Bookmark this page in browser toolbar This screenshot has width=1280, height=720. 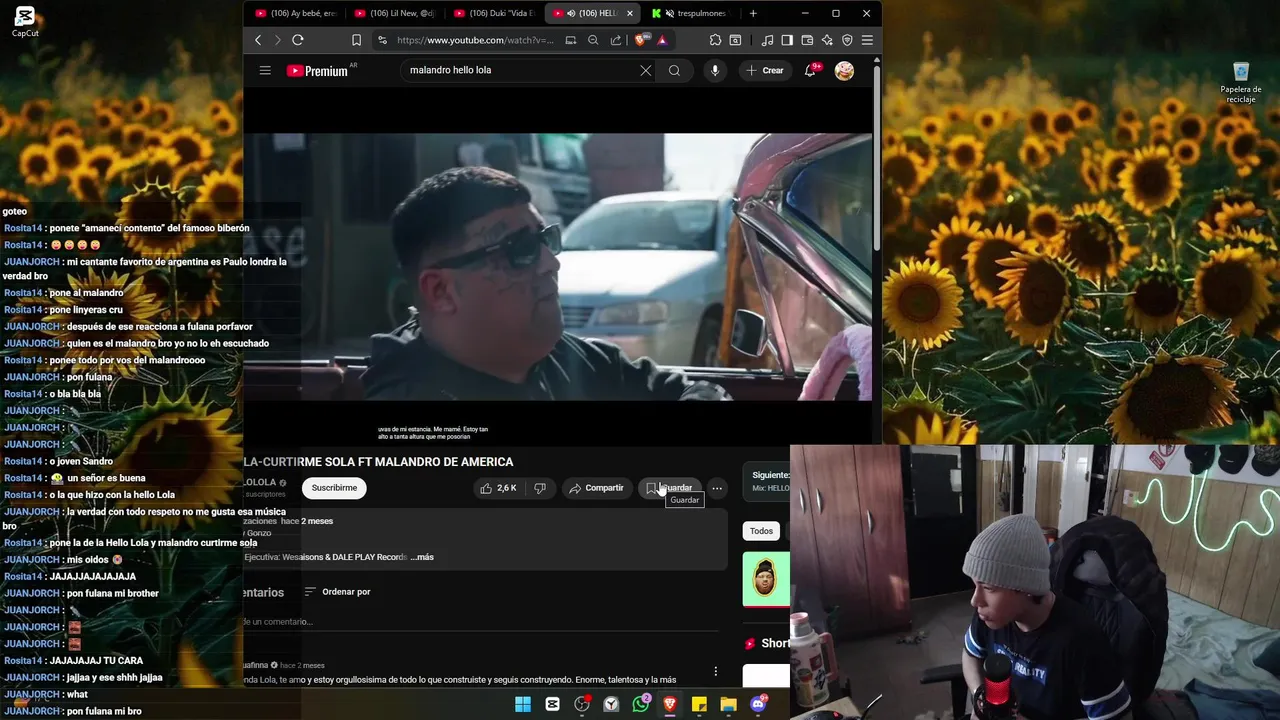(x=356, y=40)
